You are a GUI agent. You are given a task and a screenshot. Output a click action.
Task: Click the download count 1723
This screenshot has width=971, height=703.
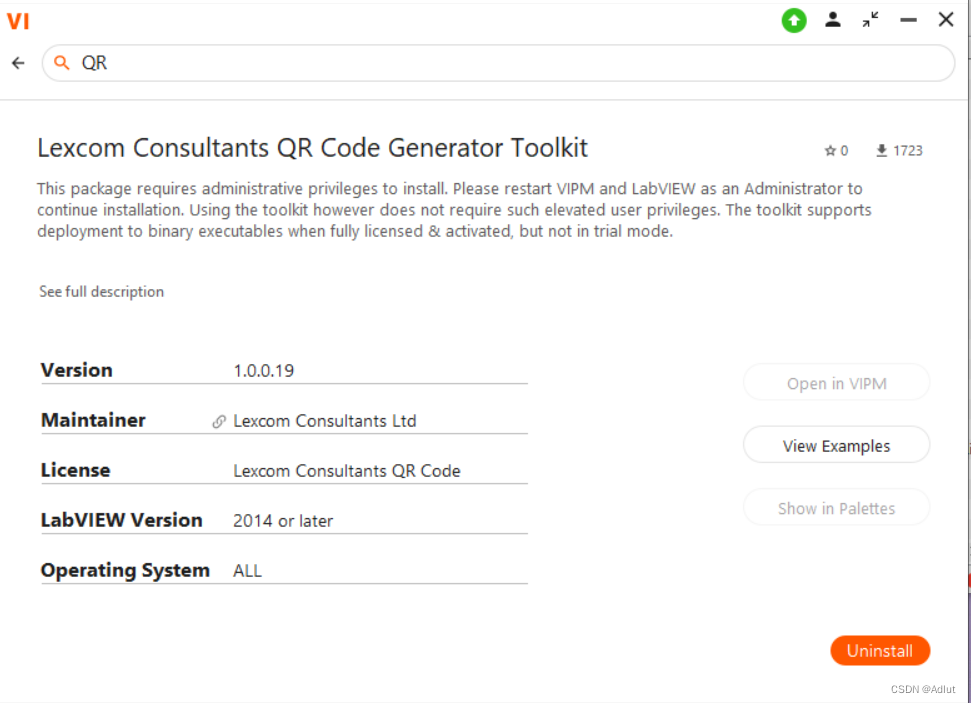pos(908,151)
